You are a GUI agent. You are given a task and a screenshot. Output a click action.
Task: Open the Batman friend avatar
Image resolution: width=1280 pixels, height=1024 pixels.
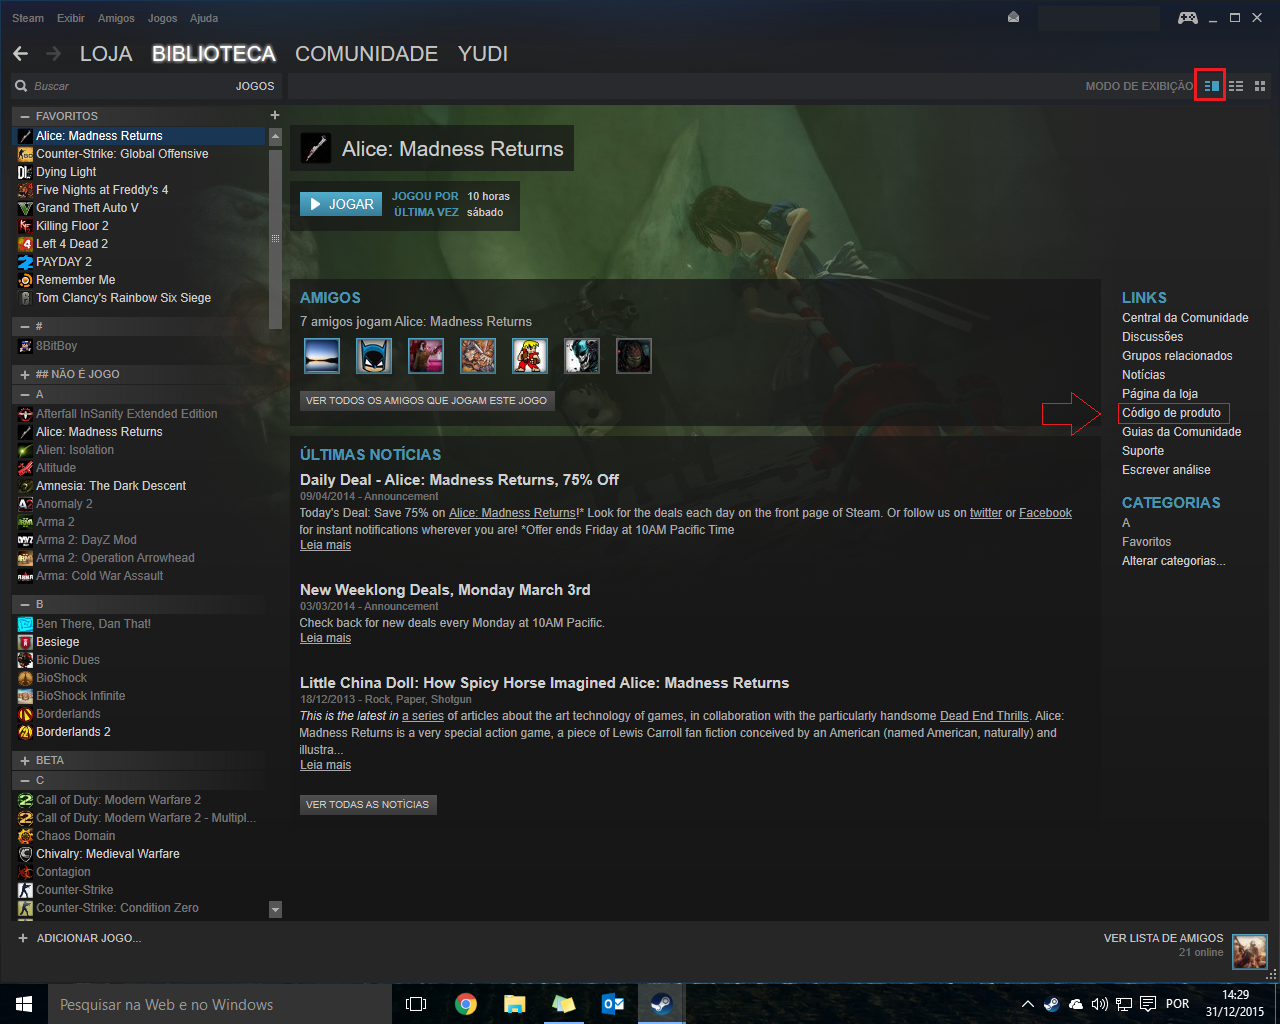(x=374, y=355)
